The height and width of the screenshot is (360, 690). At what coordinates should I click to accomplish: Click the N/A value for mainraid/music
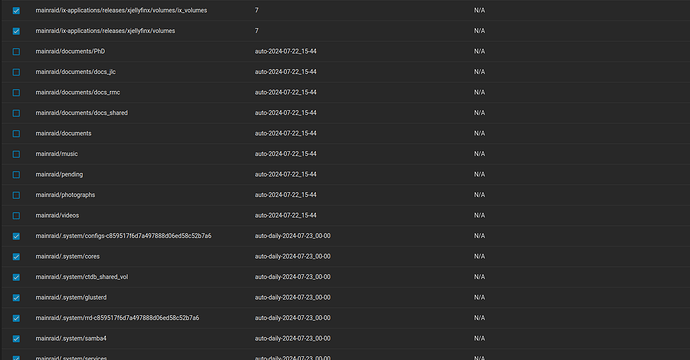[479, 154]
